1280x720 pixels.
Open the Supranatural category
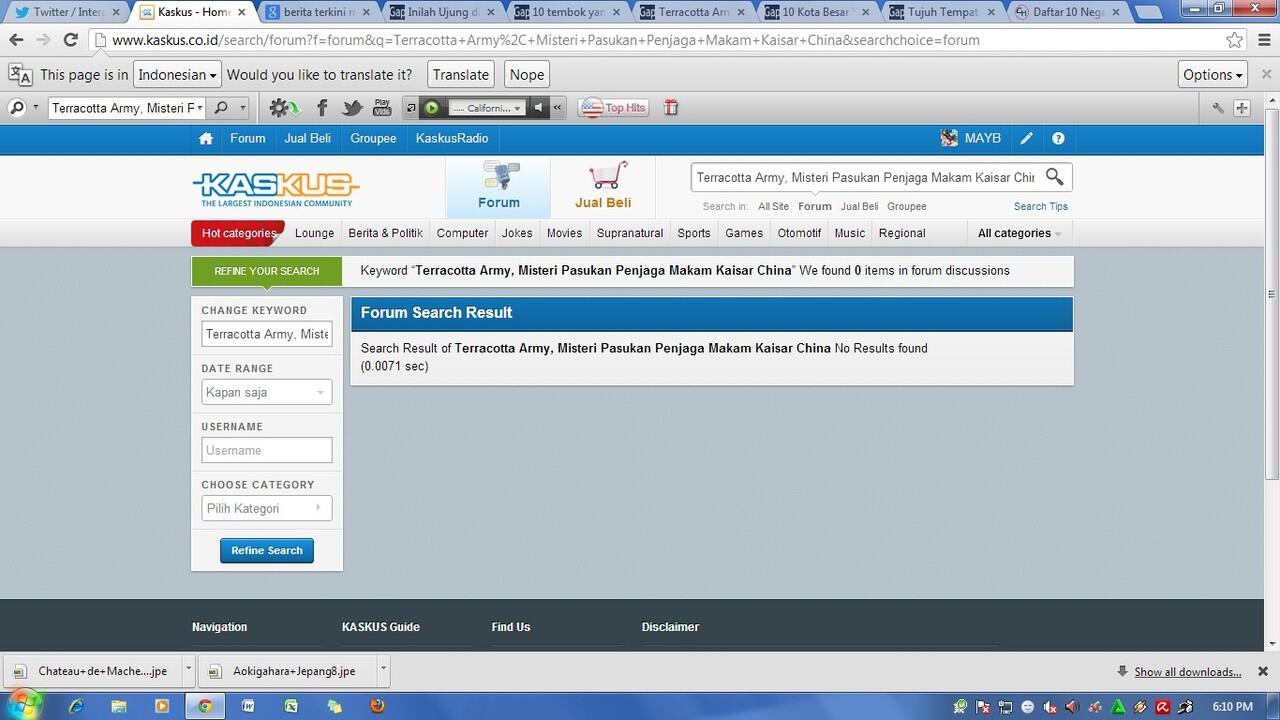tap(630, 233)
